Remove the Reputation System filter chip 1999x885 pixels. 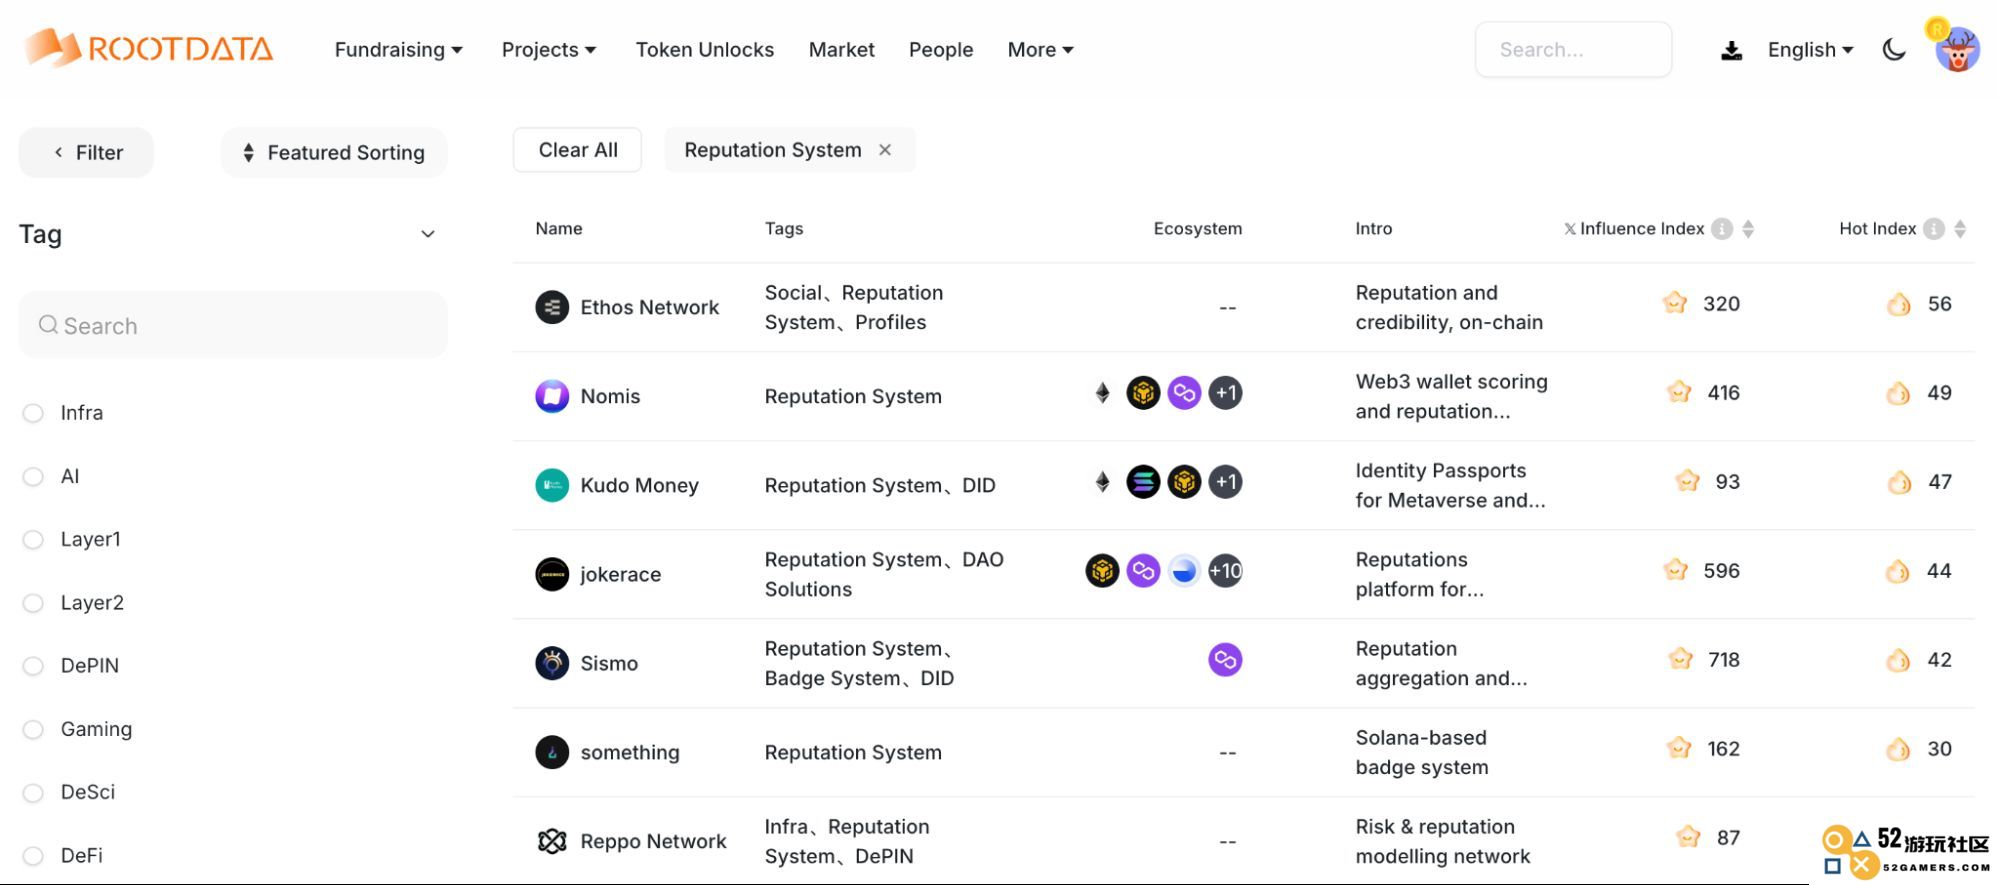[x=885, y=150]
